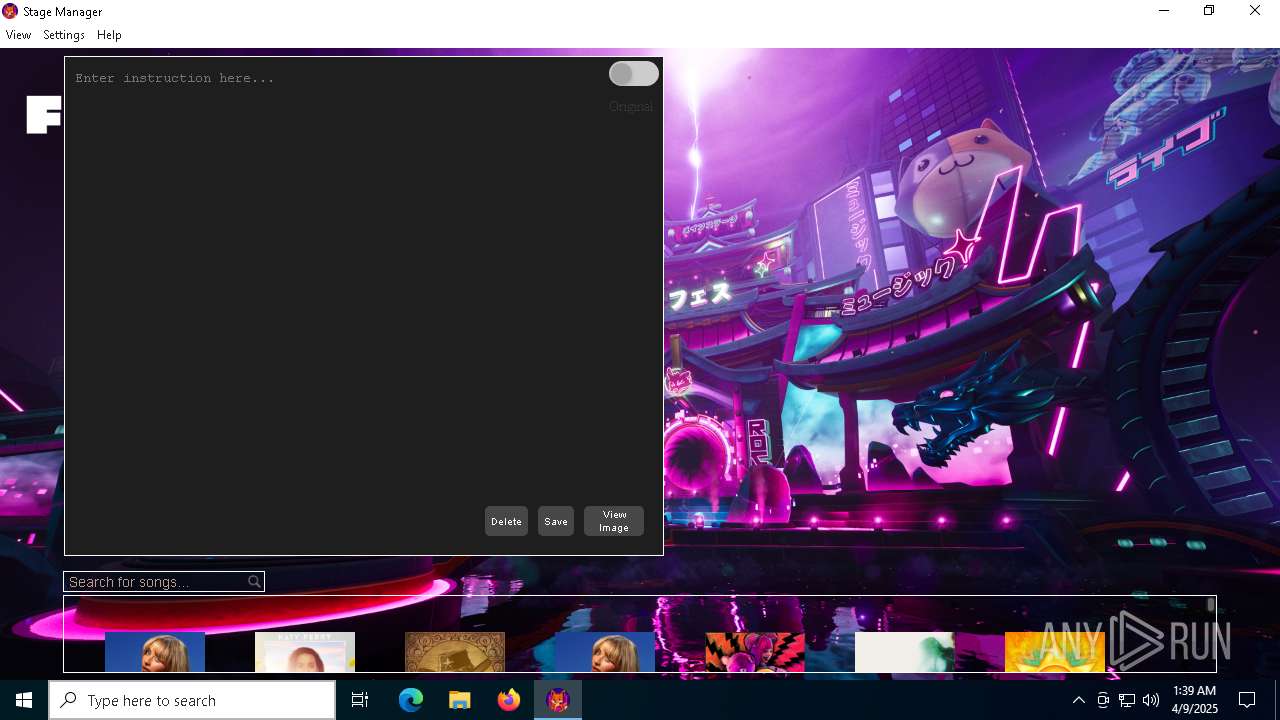Click the Stage Manager title bar icon
The width and height of the screenshot is (1280, 720).
click(x=10, y=11)
